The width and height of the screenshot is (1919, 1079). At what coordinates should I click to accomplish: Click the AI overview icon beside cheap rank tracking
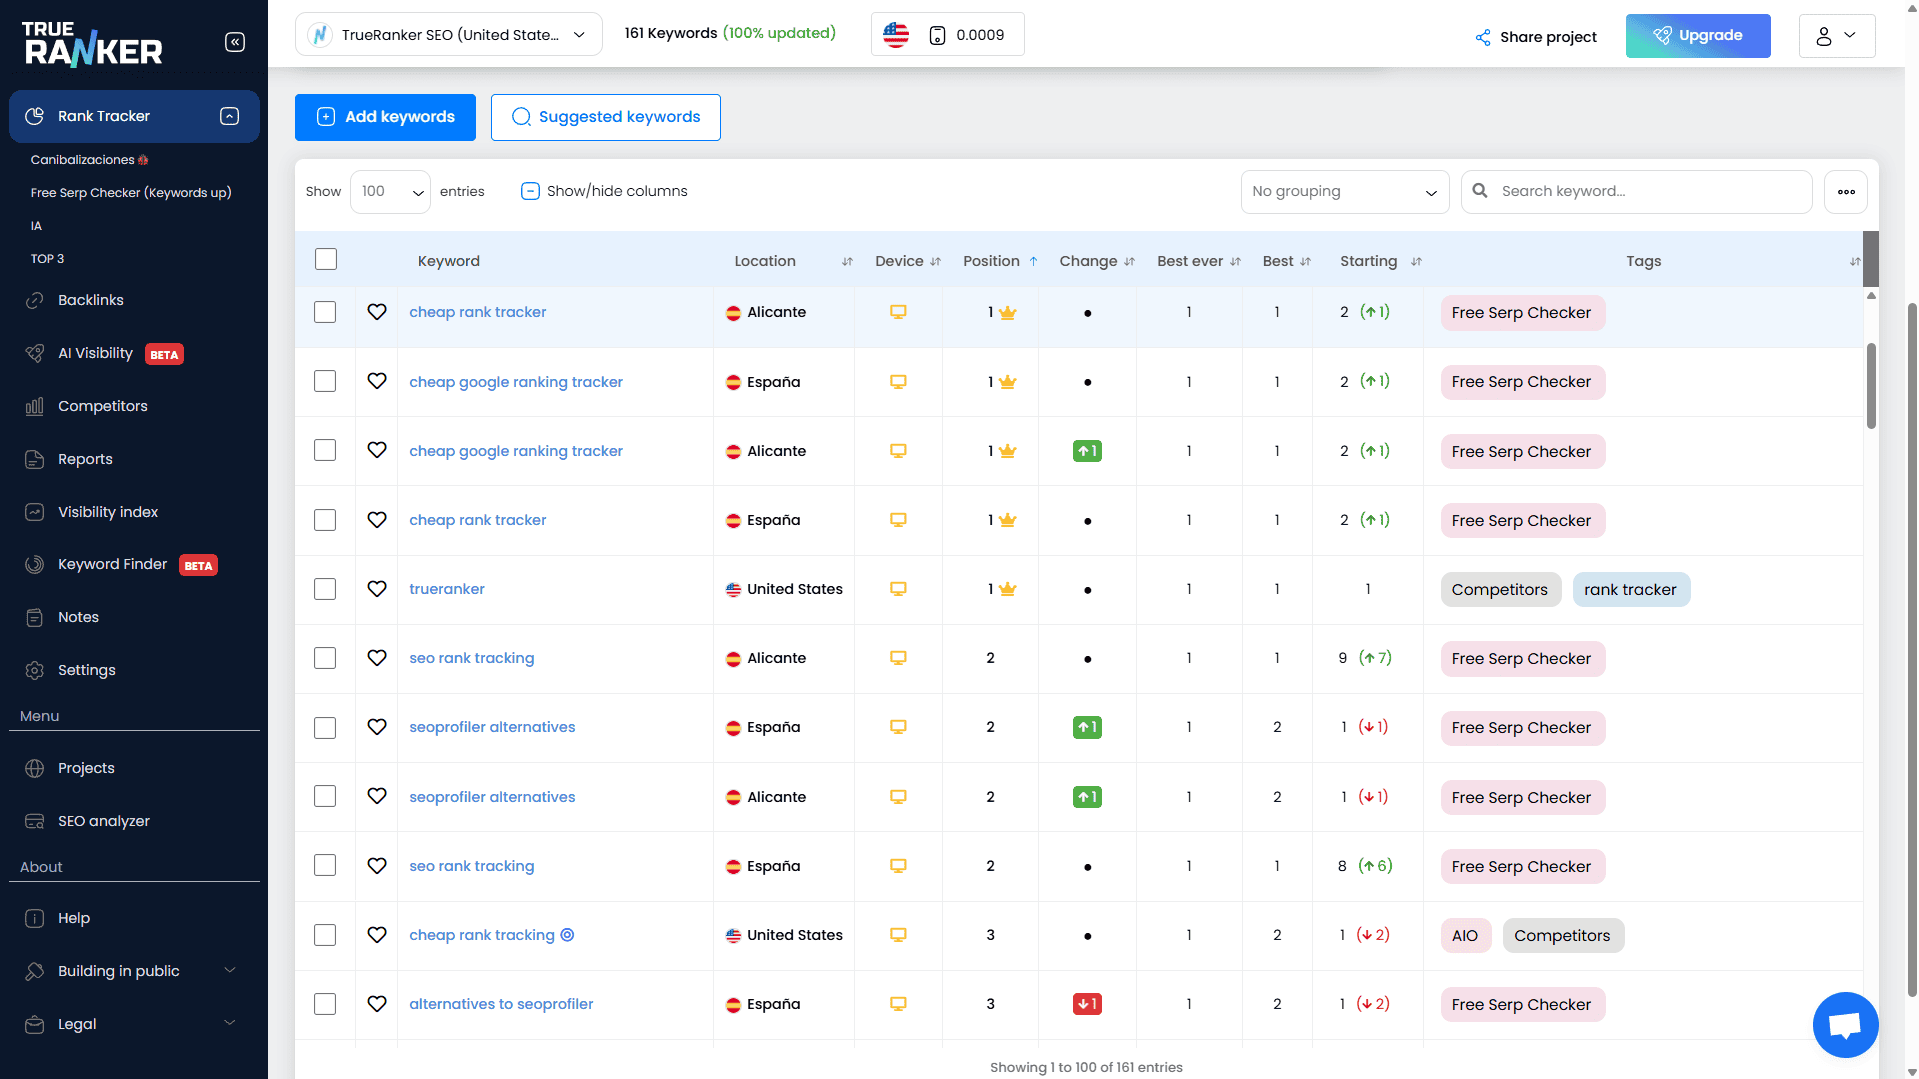(567, 935)
